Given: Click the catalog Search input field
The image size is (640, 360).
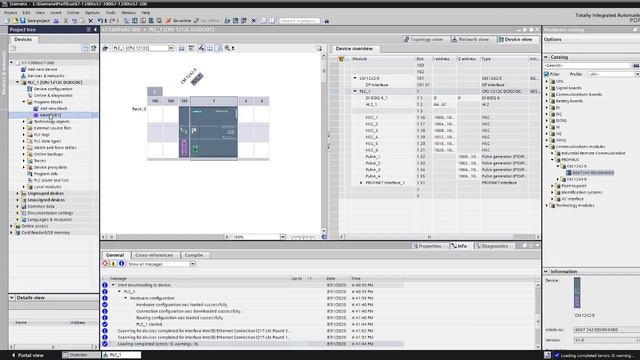Looking at the screenshot, I should 588,65.
